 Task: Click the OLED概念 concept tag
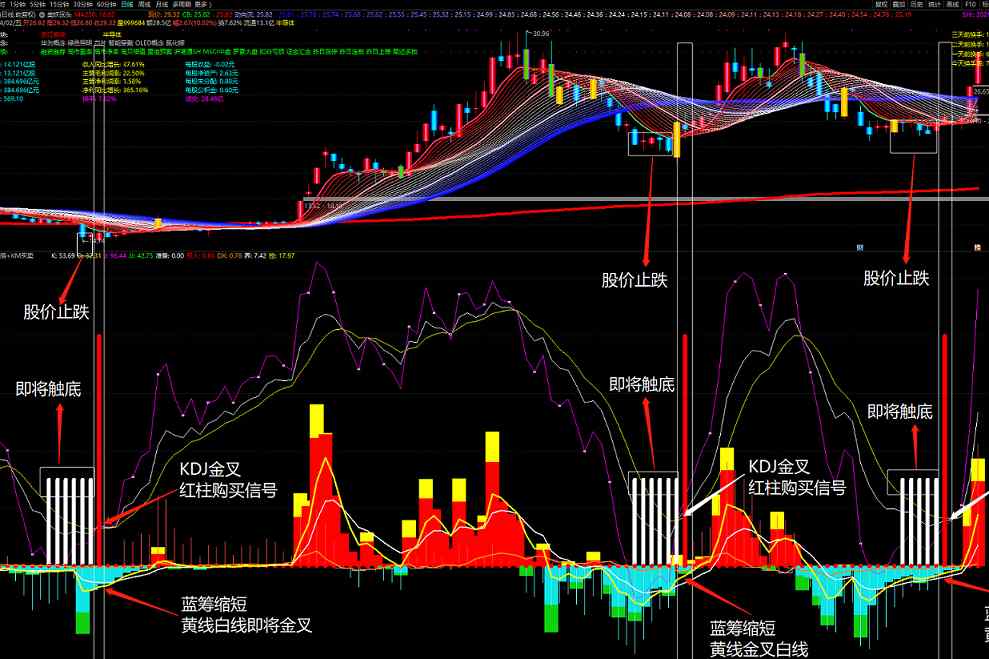tap(149, 43)
